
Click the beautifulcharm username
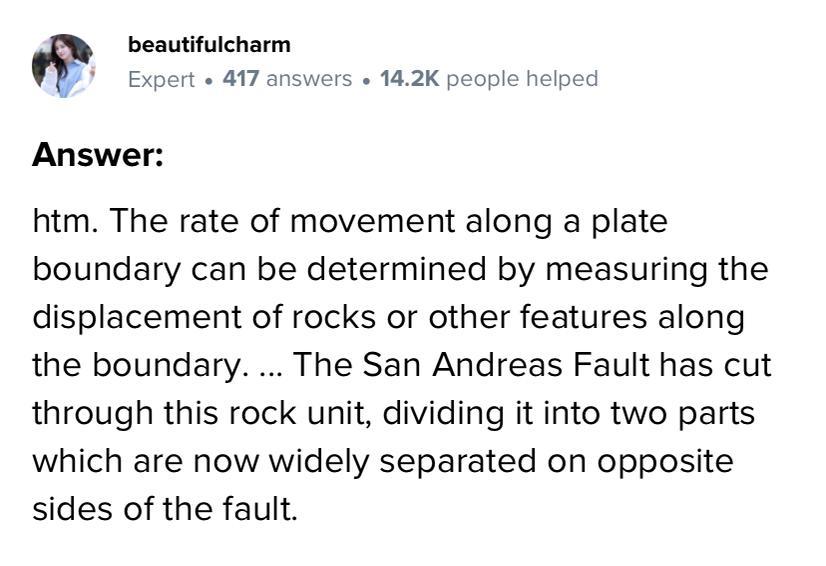209,45
